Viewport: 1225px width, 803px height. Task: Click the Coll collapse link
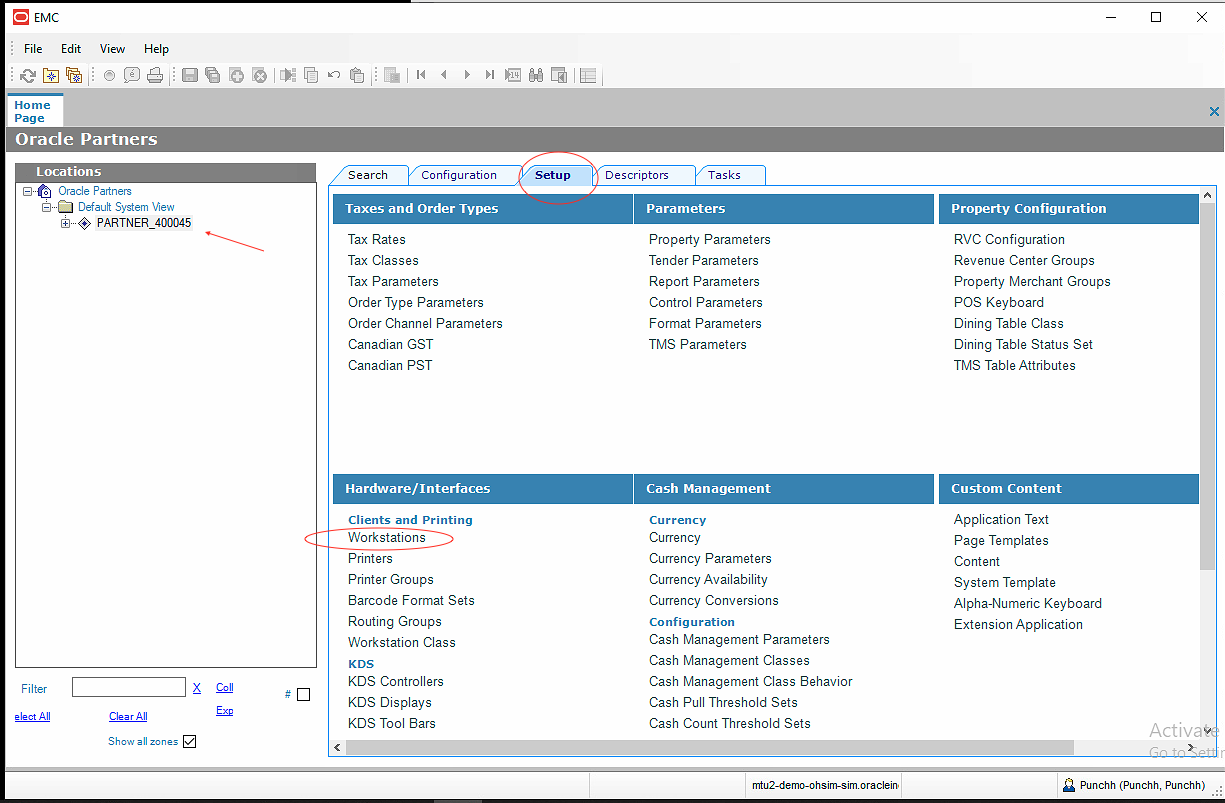click(225, 687)
